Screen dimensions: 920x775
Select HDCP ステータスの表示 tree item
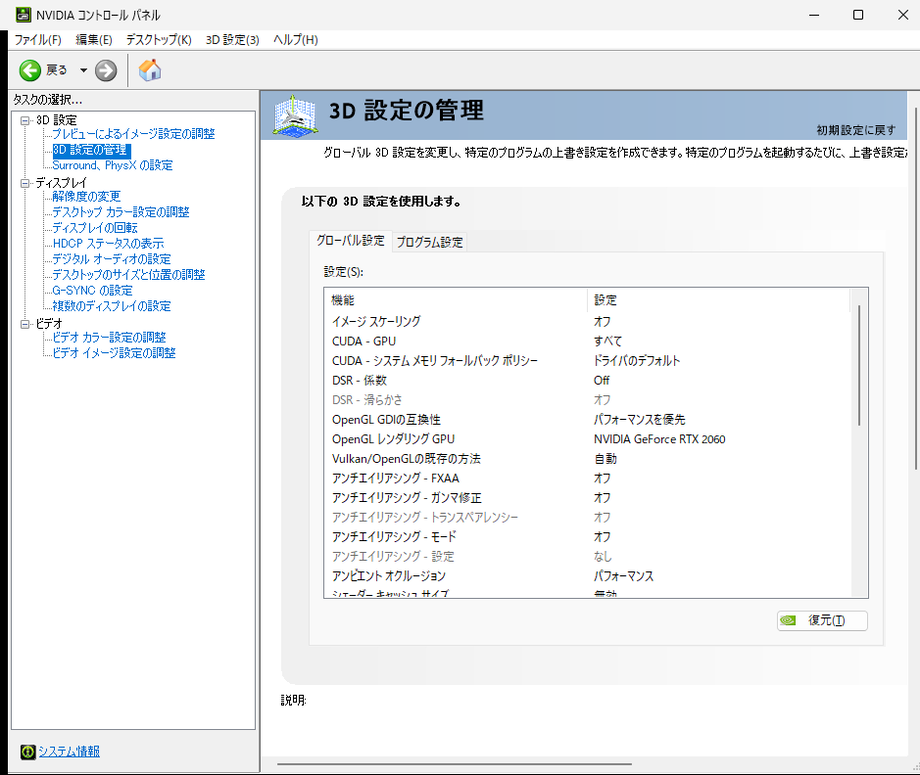coord(109,243)
